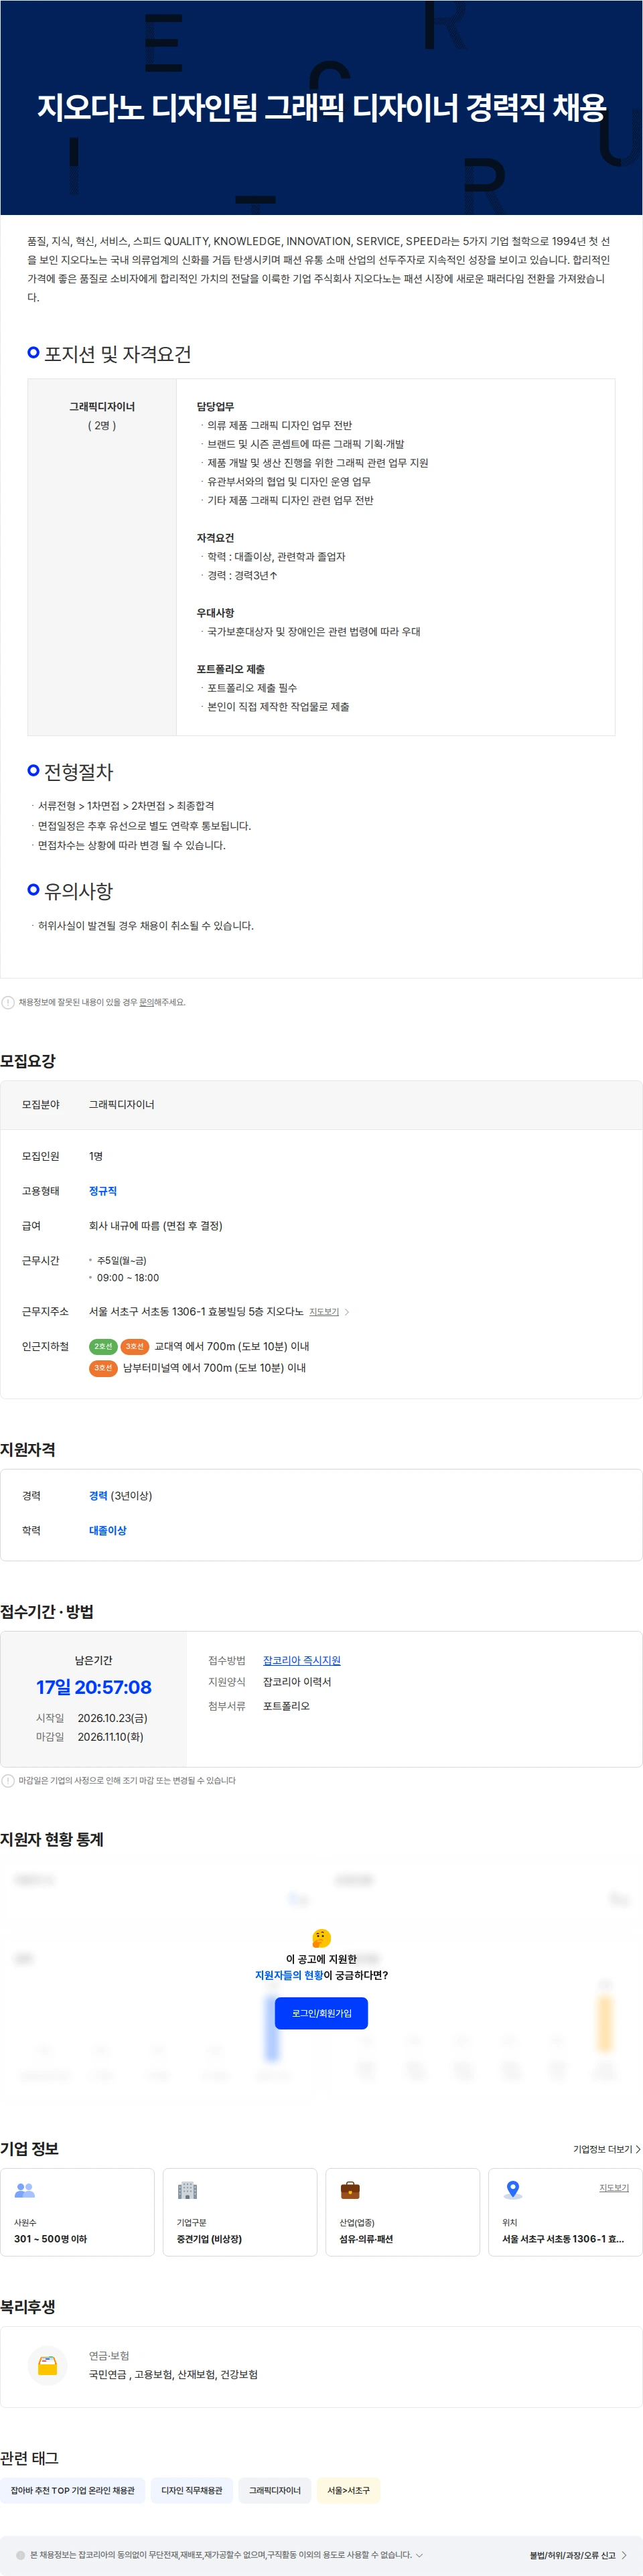The width and height of the screenshot is (643, 2576).
Task: Open 기업정보 더보기 link
Action: point(607,2149)
